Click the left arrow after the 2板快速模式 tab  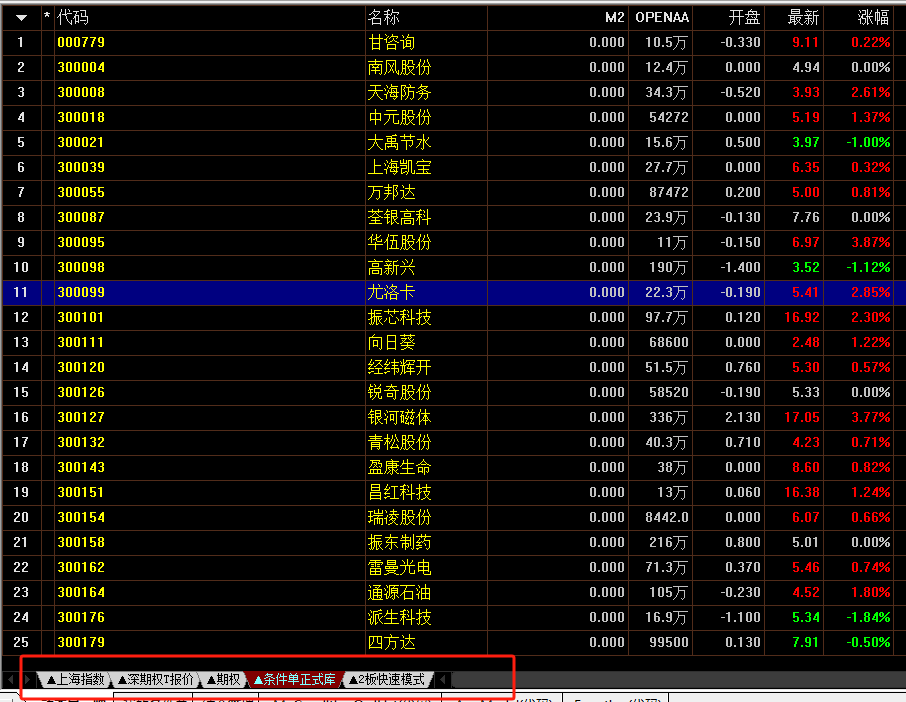(443, 679)
